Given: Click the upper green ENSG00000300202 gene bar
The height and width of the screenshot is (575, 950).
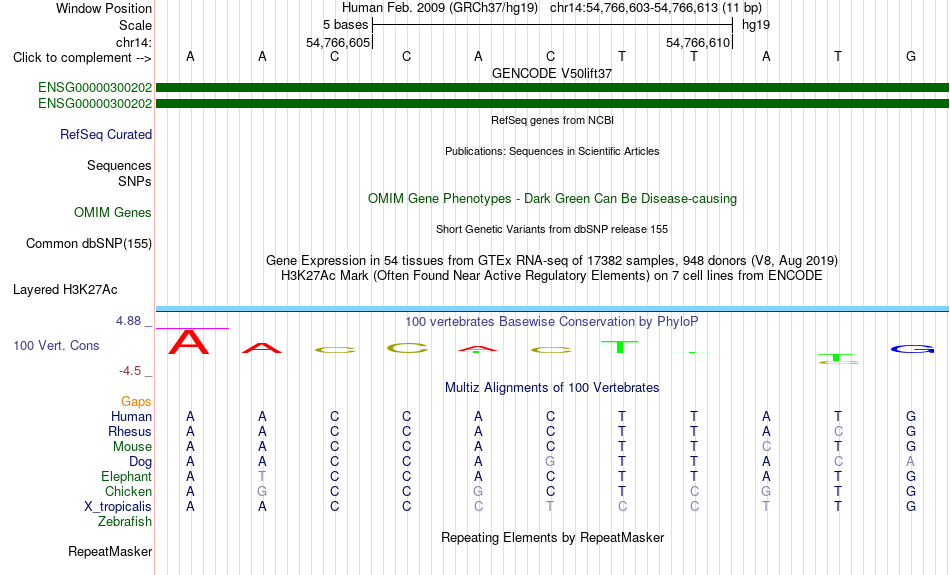Looking at the screenshot, I should point(552,88).
